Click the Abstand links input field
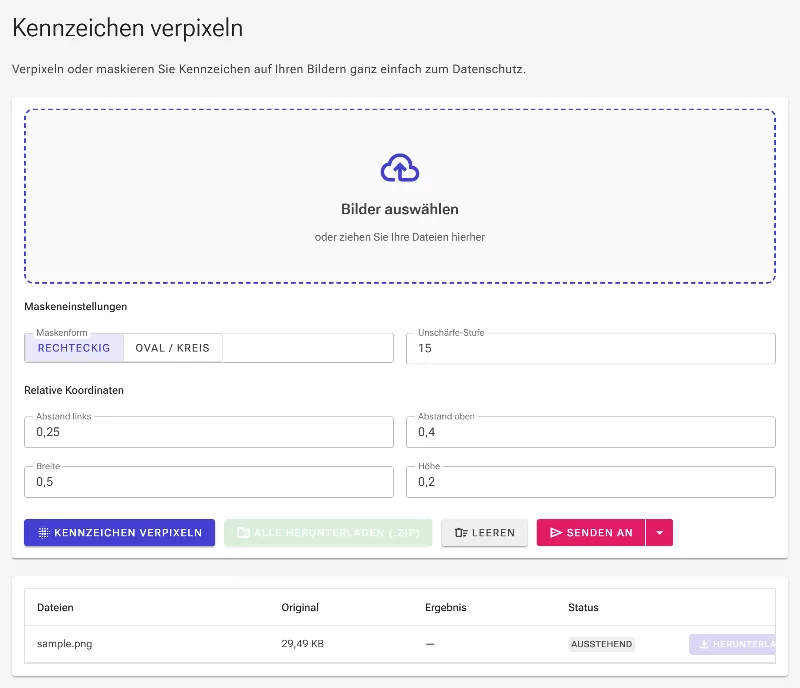800x688 pixels. pos(209,432)
